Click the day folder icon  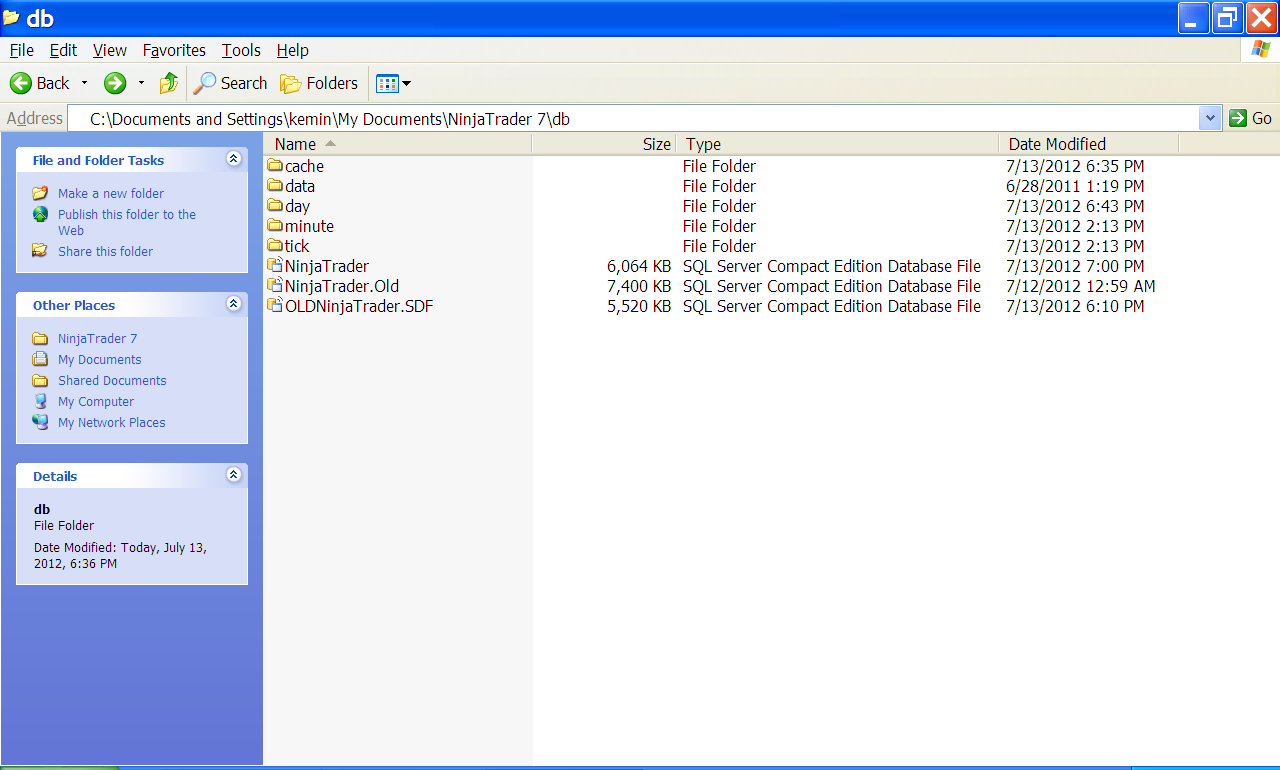tap(275, 206)
